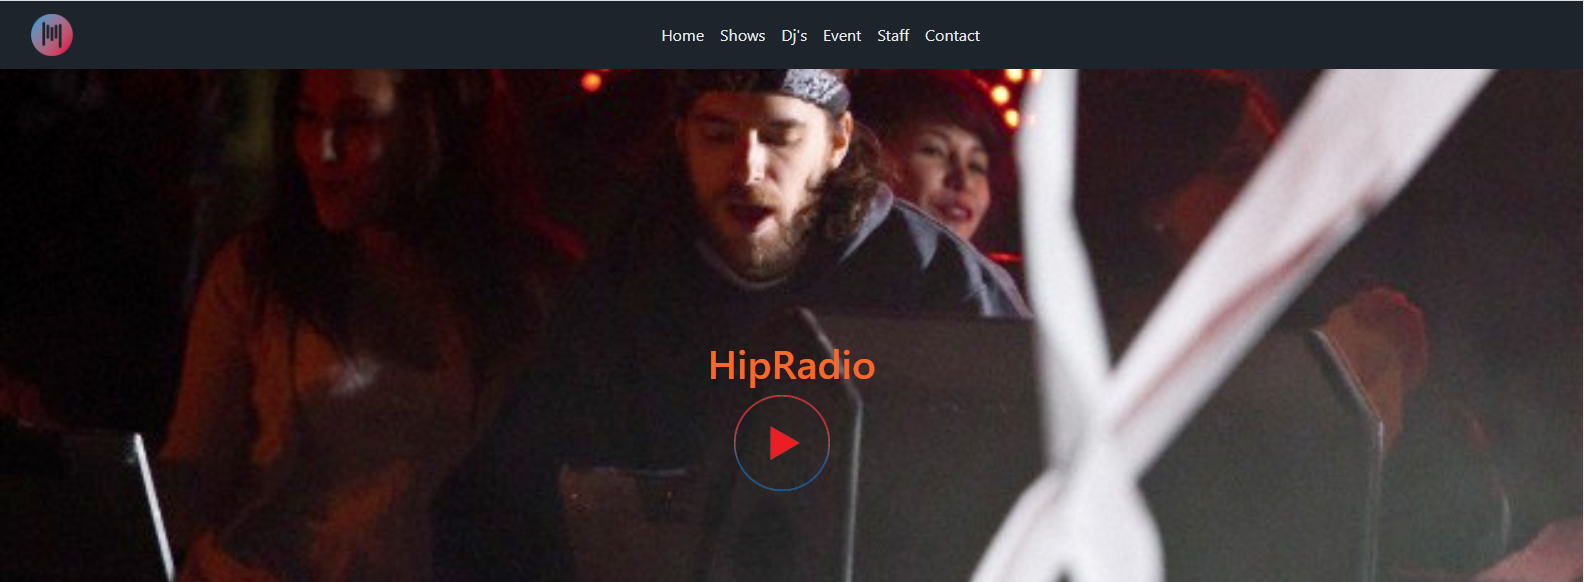Click the Contact link

tap(951, 36)
